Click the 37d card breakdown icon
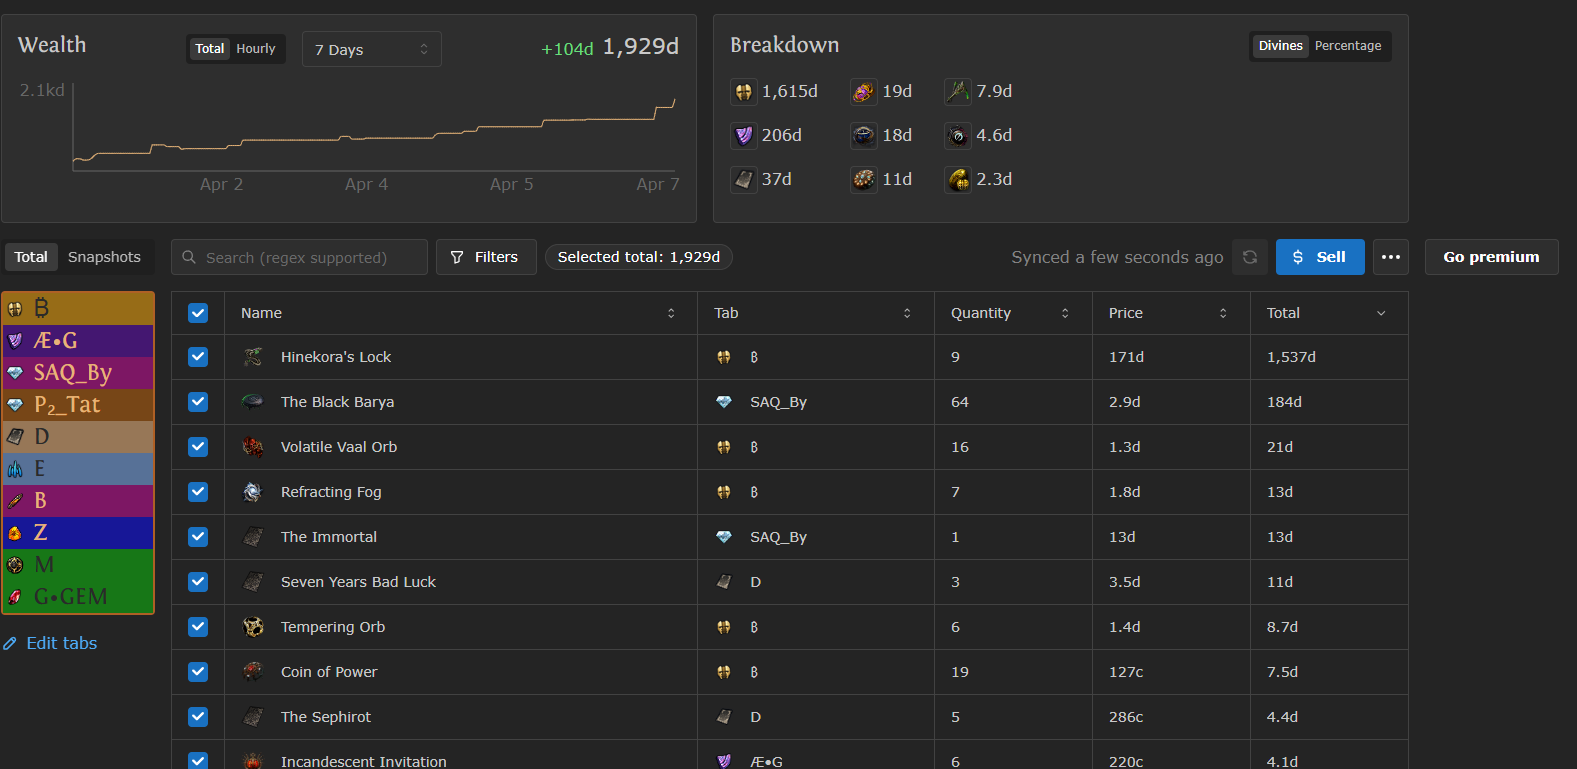Screen dimensions: 1577x769 [743, 180]
